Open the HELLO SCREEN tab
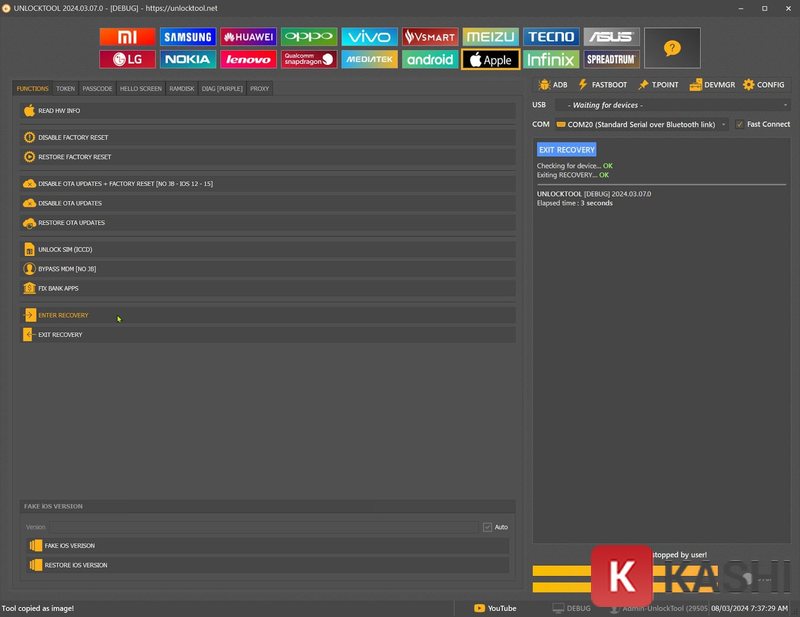Viewport: 800px width, 617px height. point(140,88)
